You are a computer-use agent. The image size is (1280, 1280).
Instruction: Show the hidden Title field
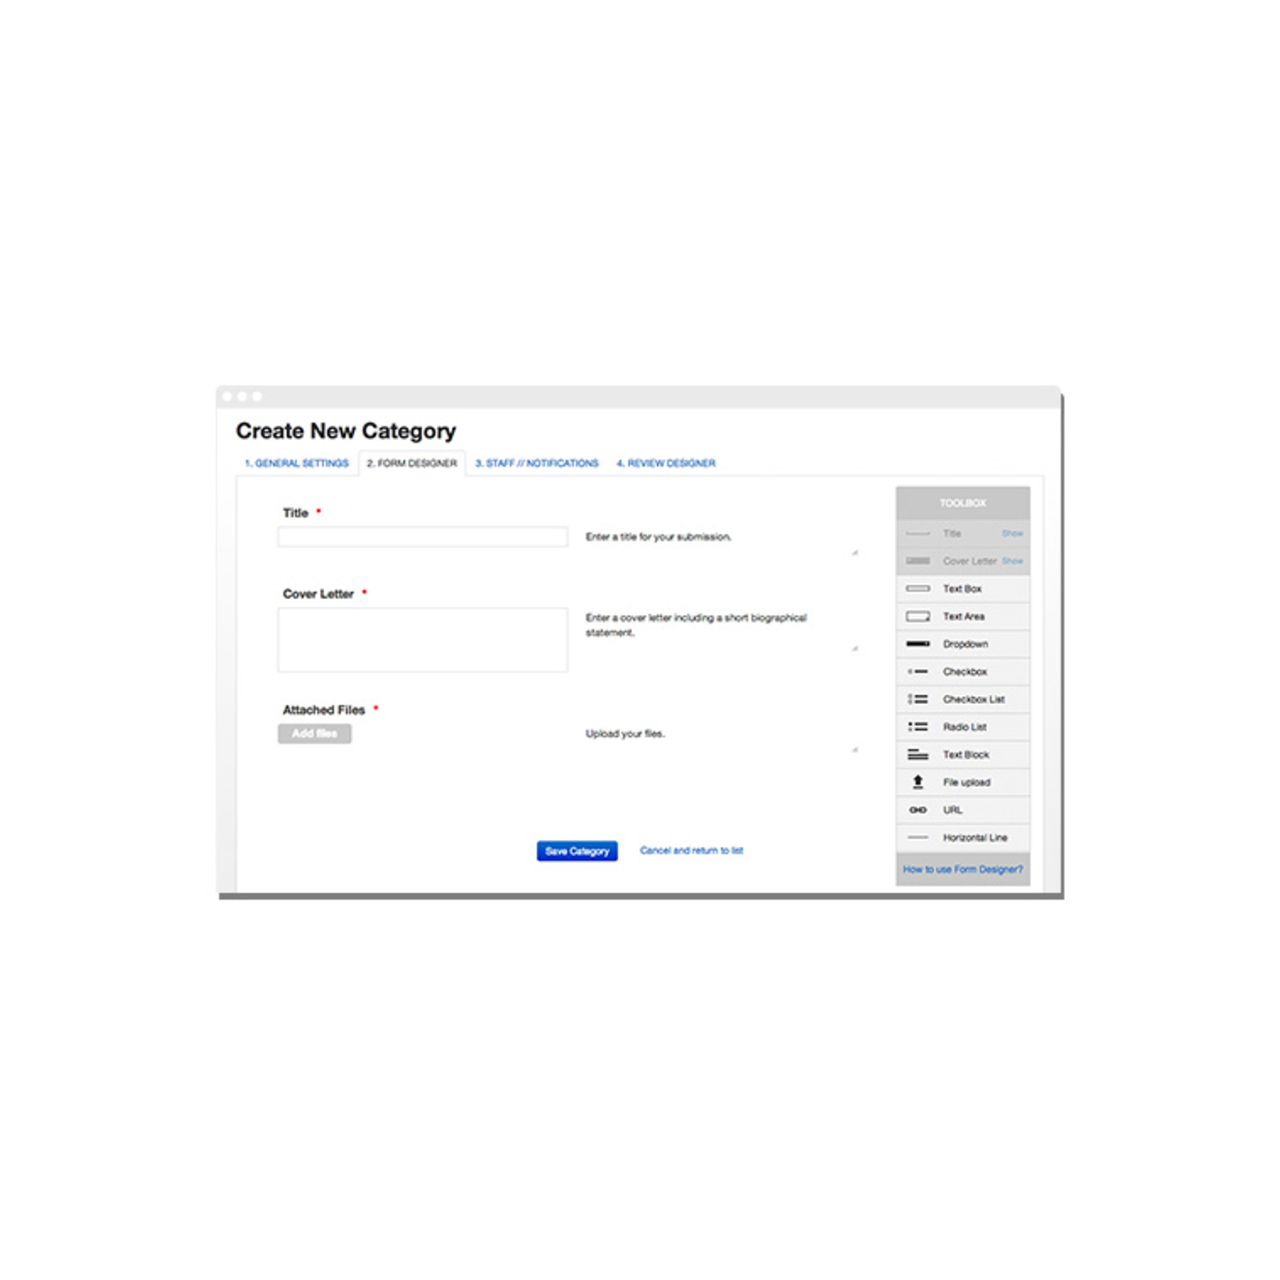click(x=1013, y=533)
